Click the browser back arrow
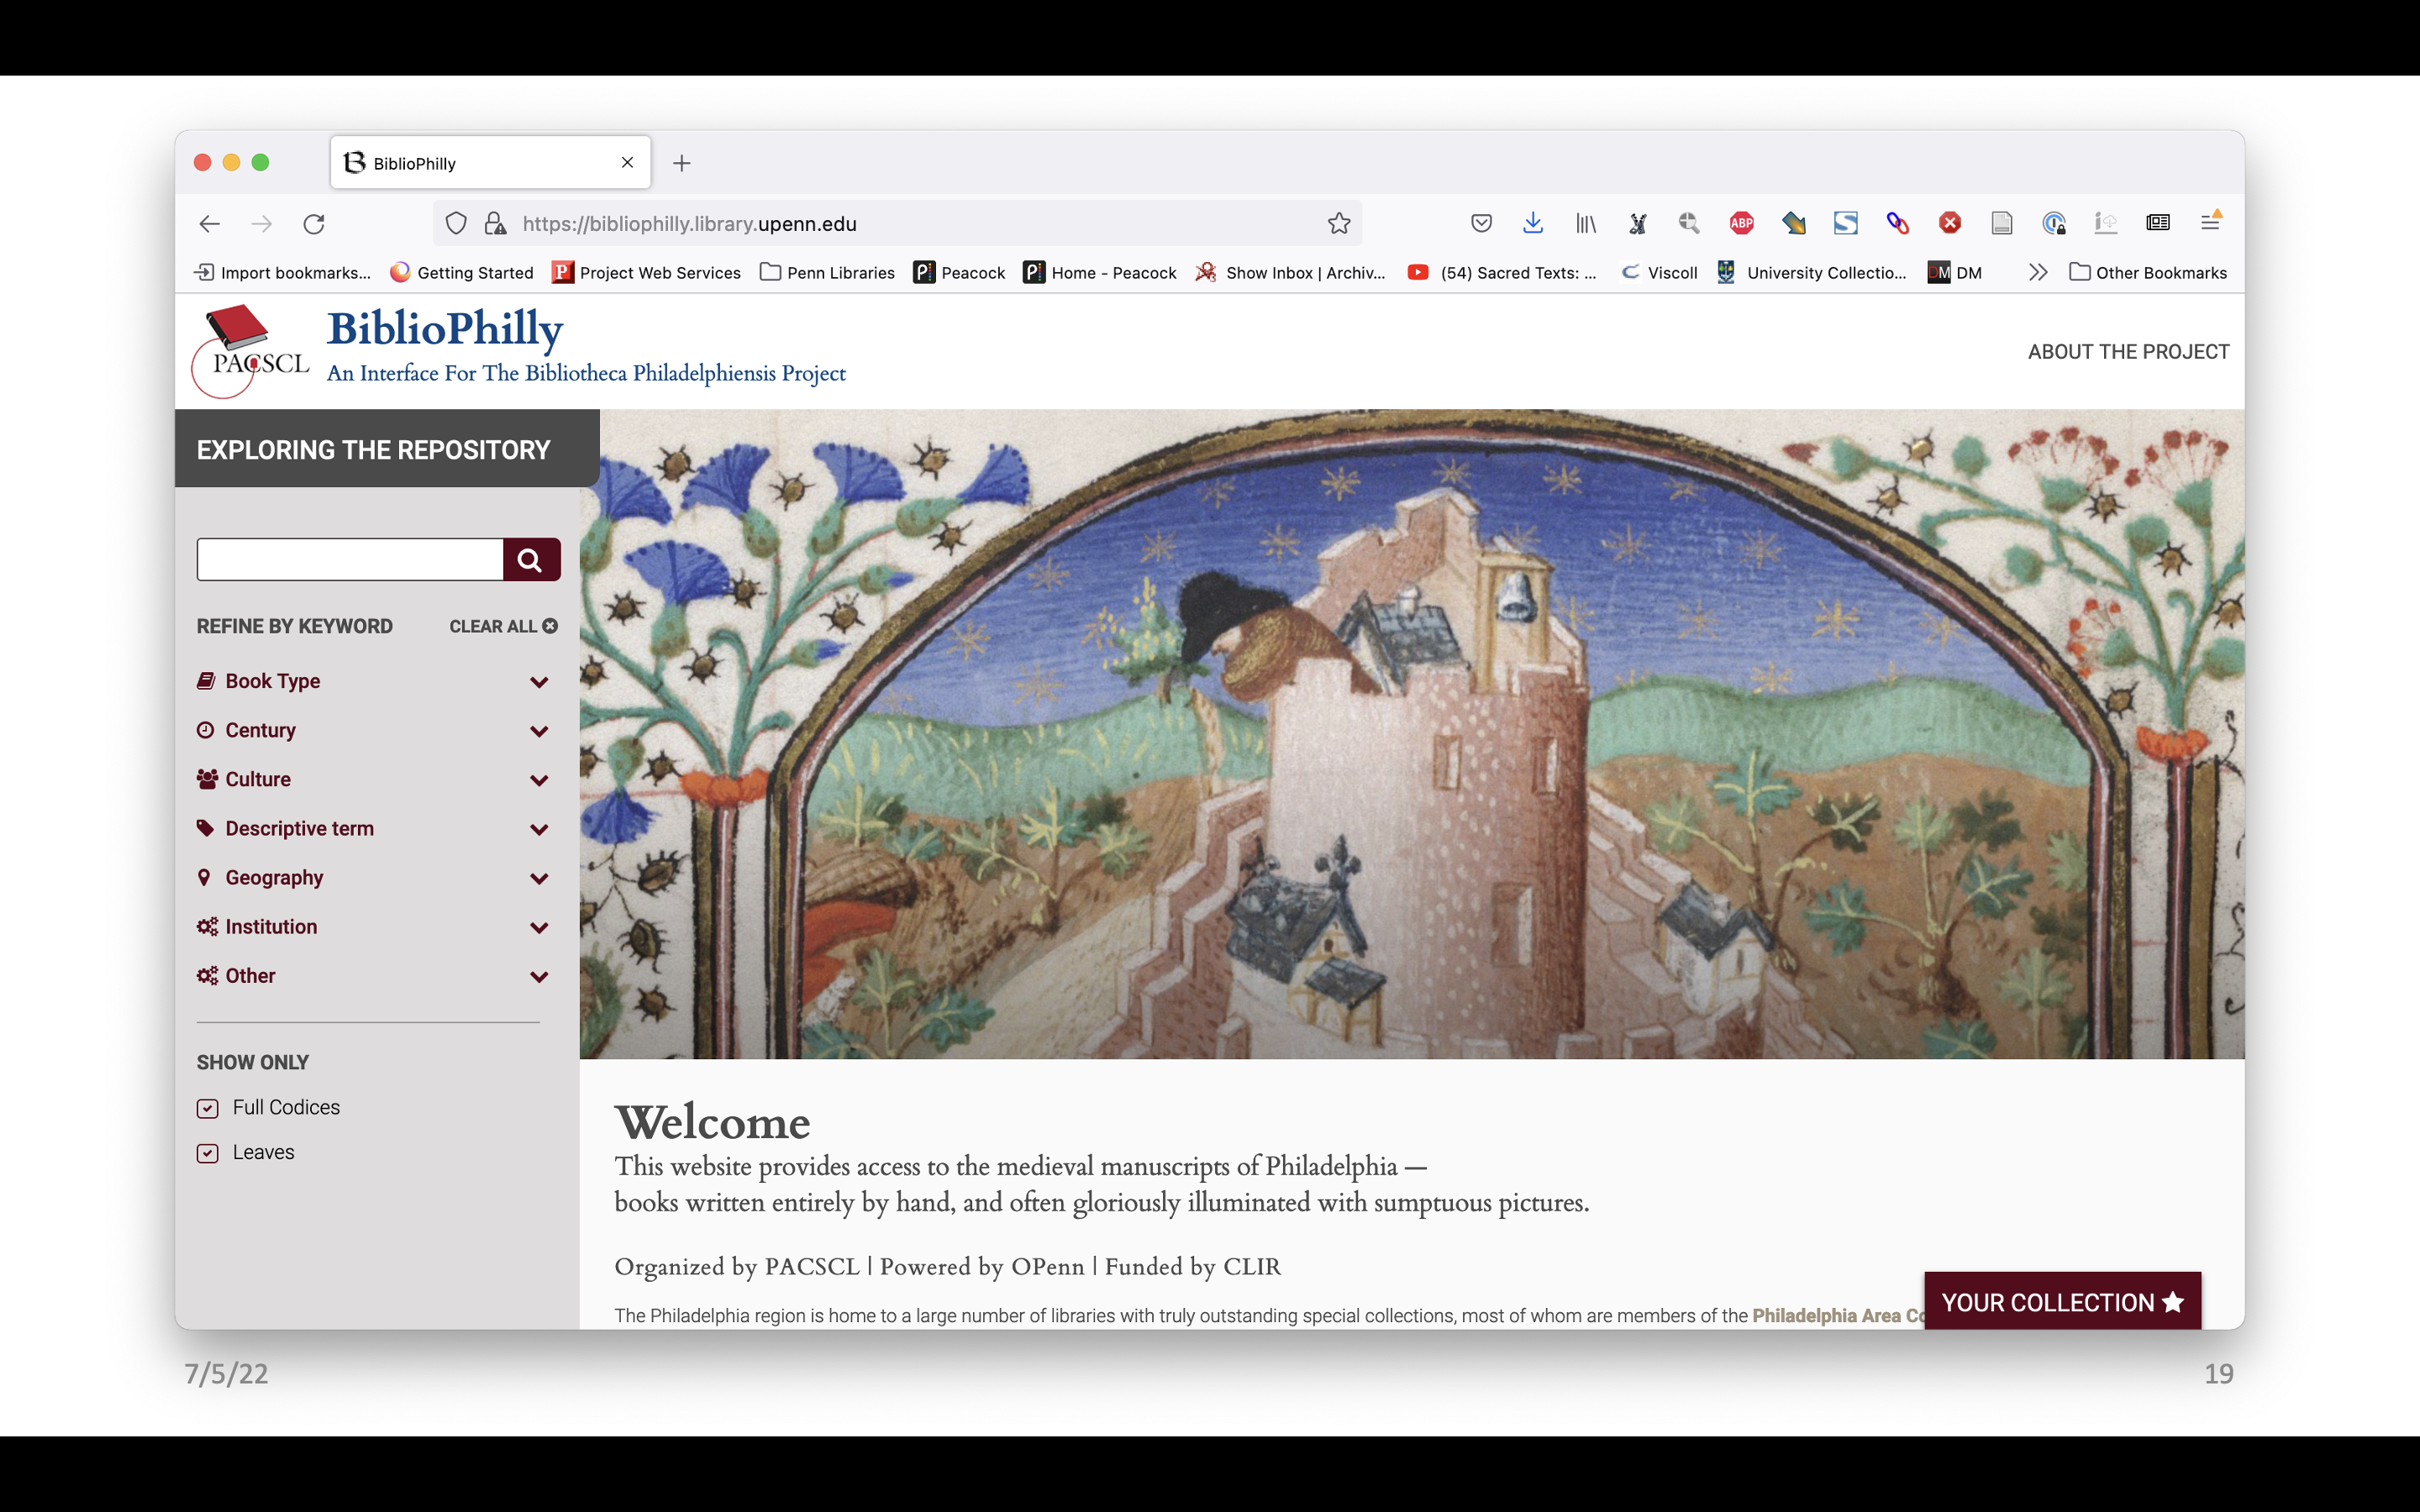The image size is (2420, 1512). click(209, 224)
